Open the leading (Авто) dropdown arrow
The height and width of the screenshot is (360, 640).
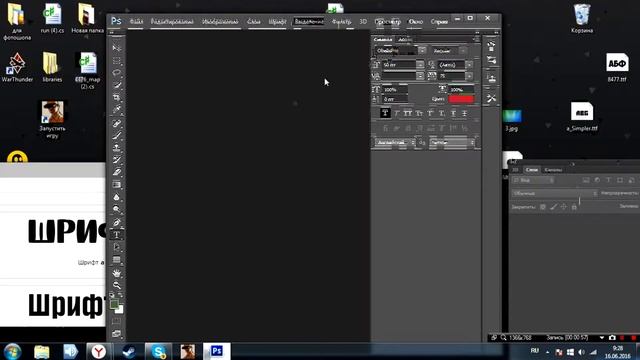[469, 64]
